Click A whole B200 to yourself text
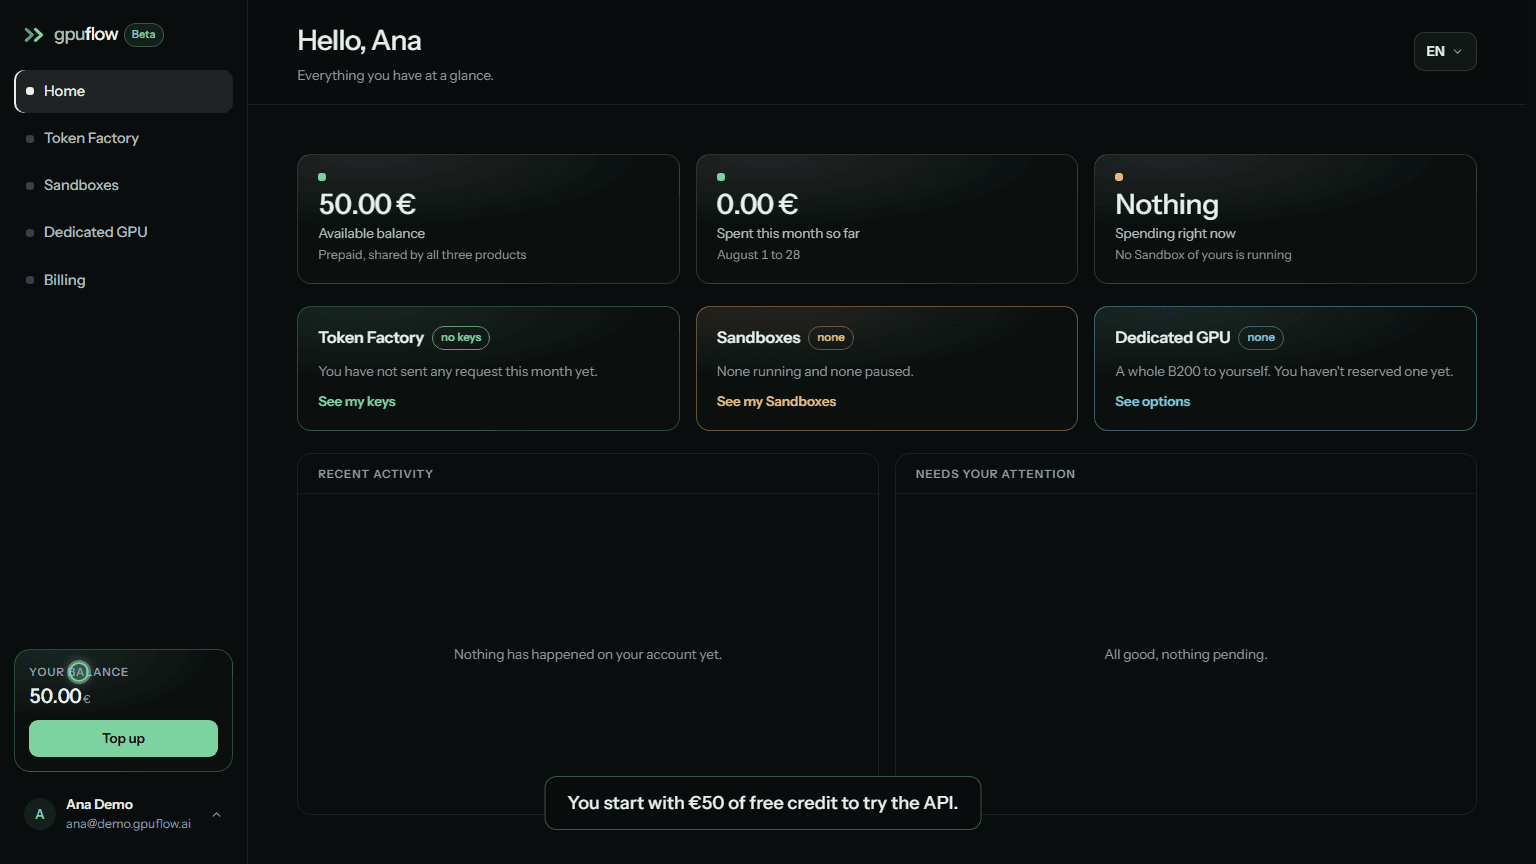This screenshot has height=864, width=1536. click(x=1284, y=371)
